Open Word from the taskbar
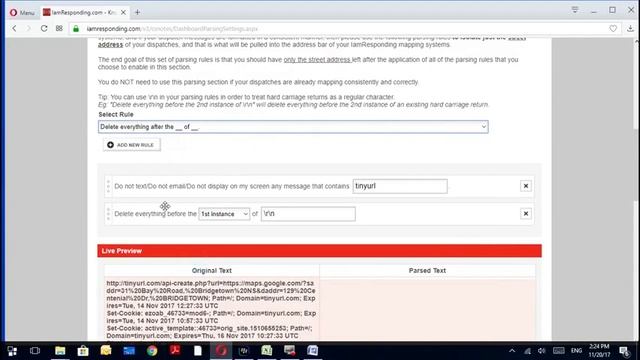 (313, 351)
